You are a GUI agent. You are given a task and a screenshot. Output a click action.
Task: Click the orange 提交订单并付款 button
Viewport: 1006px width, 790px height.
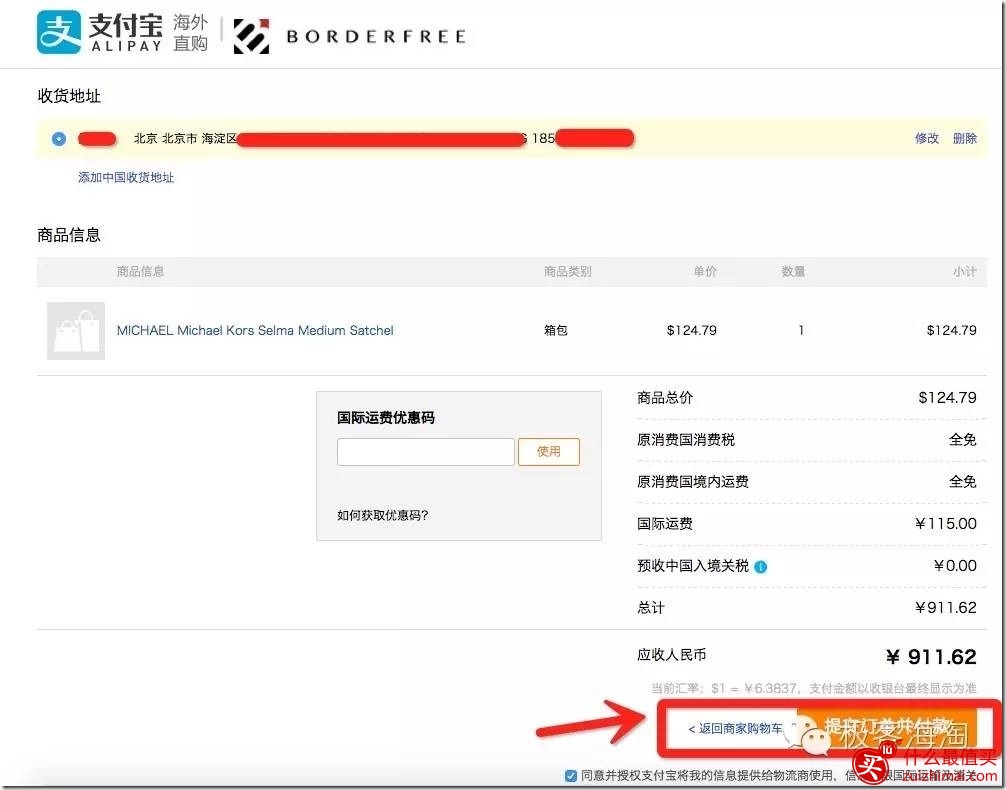(886, 728)
